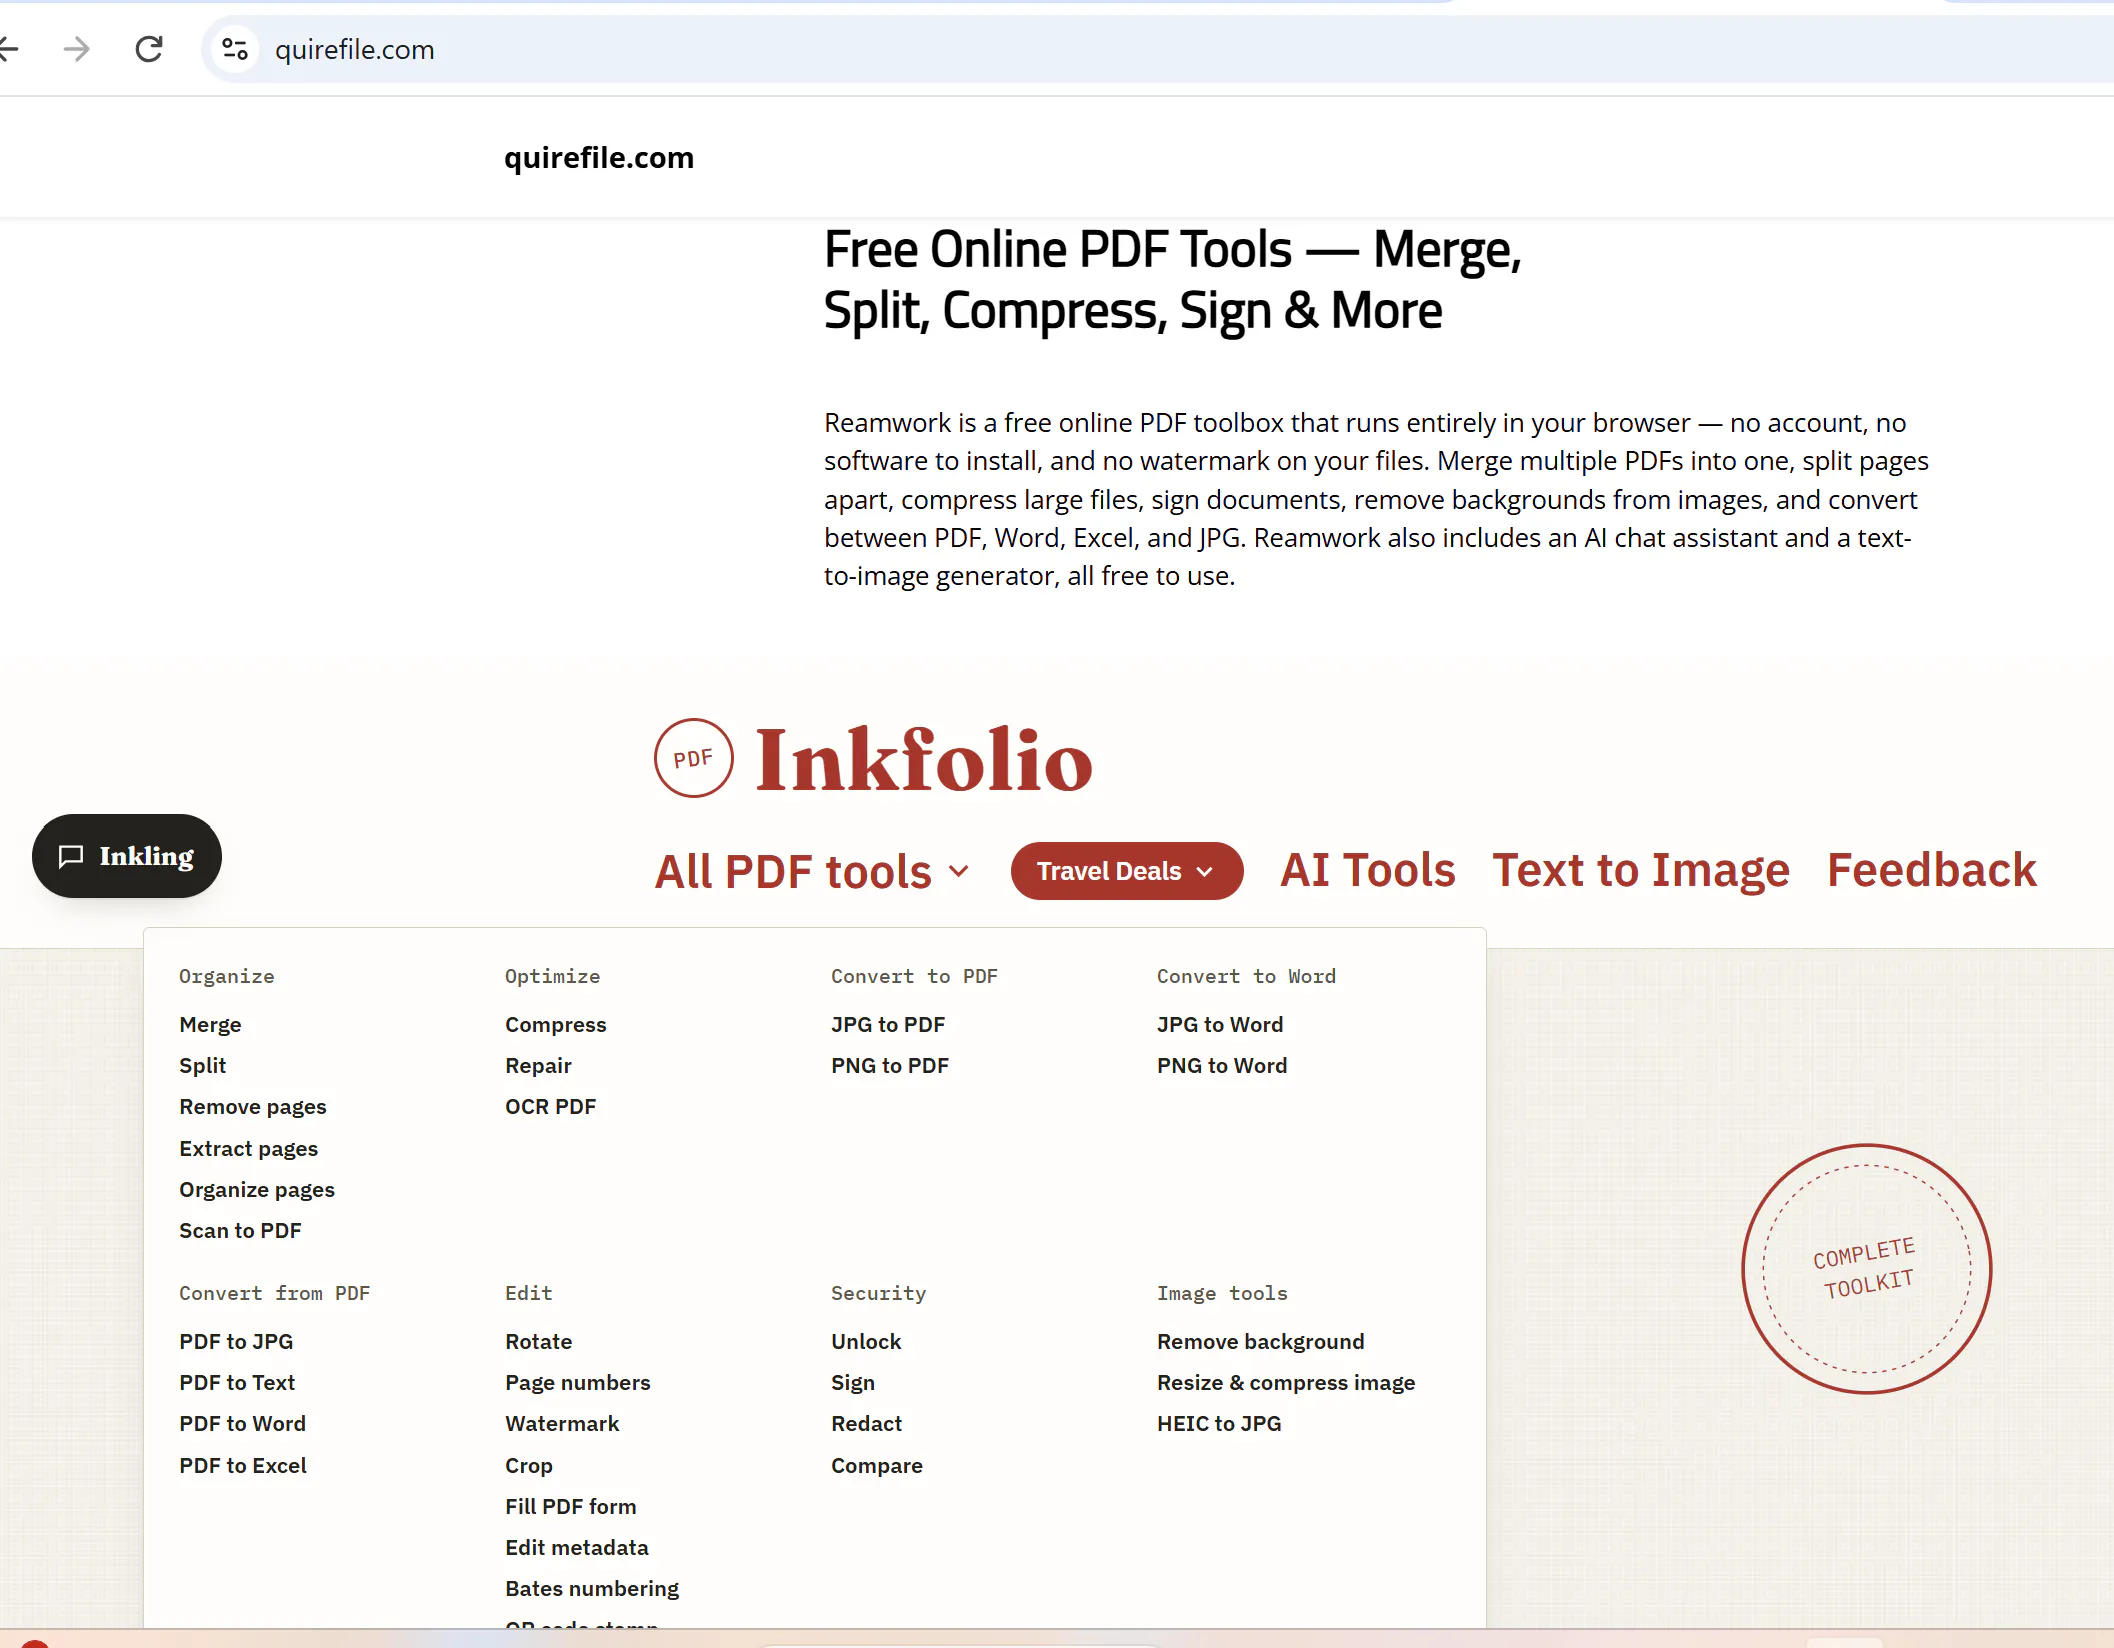Open the Repair tool

pyautogui.click(x=539, y=1065)
